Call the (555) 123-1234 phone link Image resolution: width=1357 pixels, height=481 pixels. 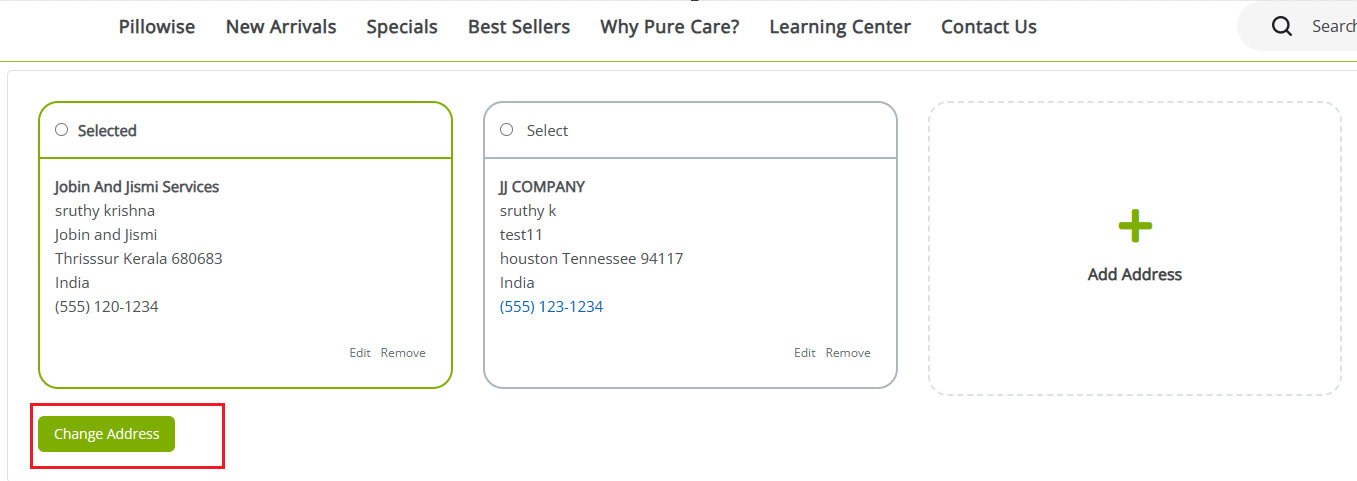click(552, 307)
